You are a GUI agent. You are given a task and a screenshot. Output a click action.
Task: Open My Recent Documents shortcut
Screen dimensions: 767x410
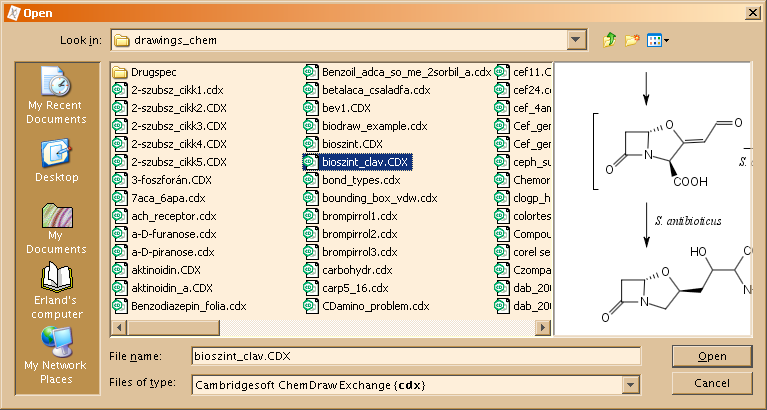57,98
